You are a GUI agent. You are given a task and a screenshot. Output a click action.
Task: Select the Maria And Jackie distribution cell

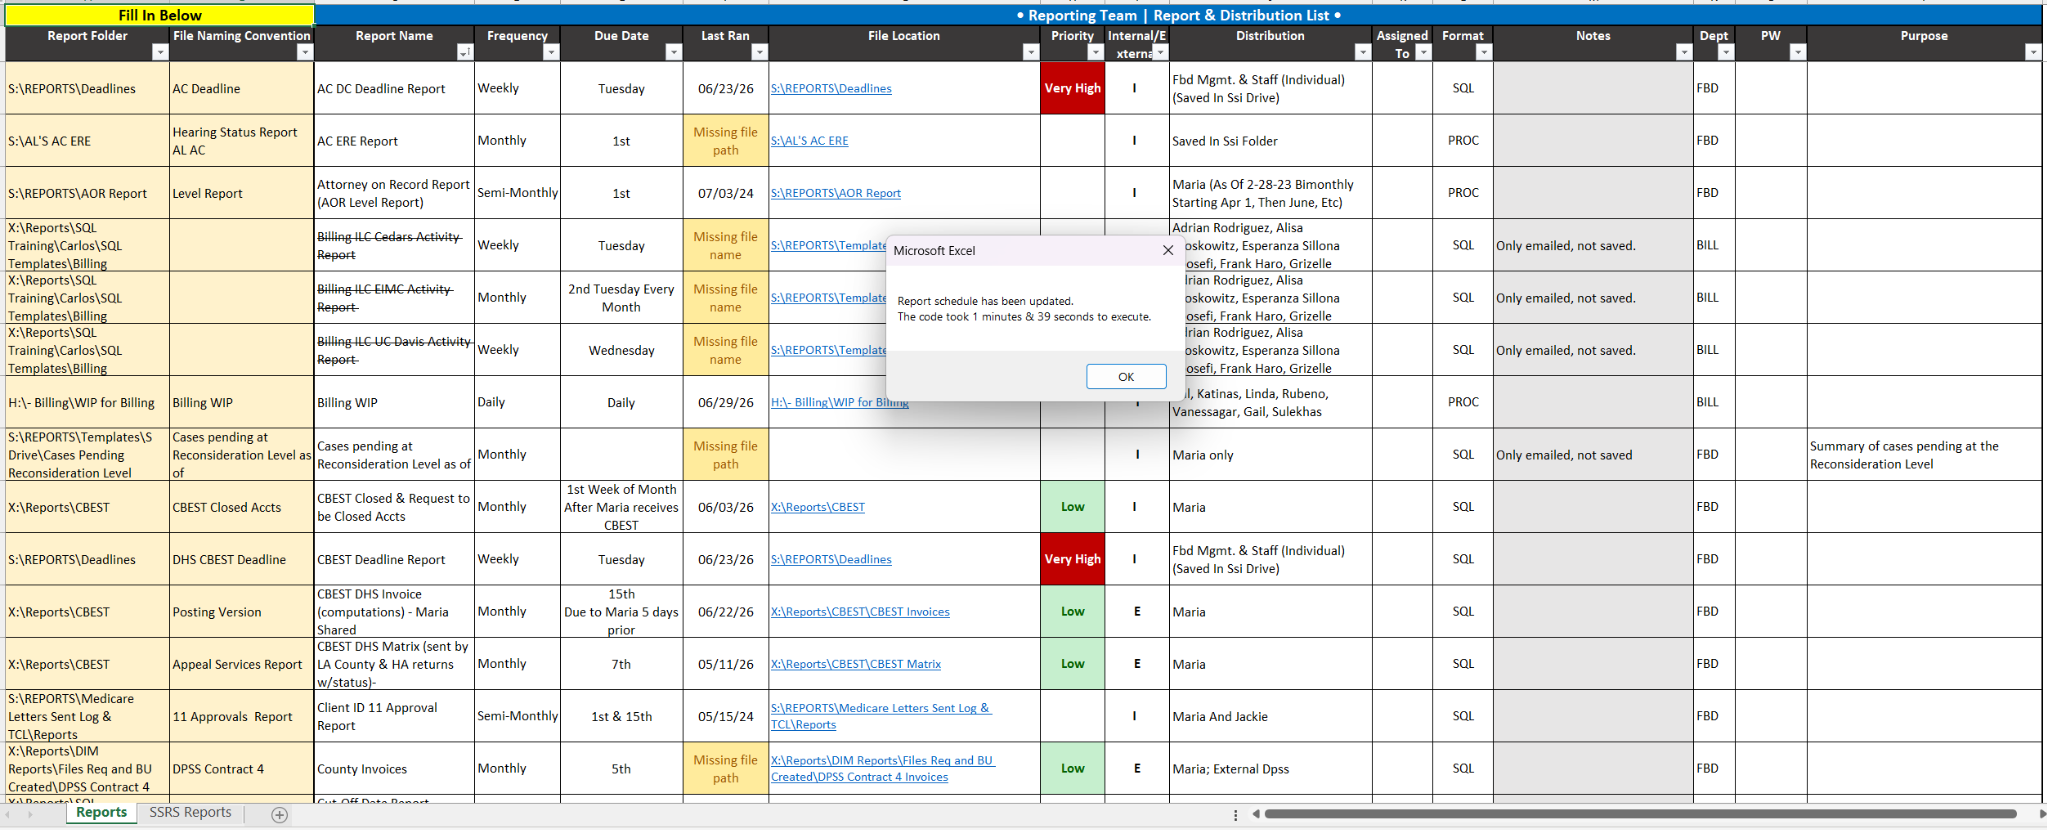[1270, 716]
